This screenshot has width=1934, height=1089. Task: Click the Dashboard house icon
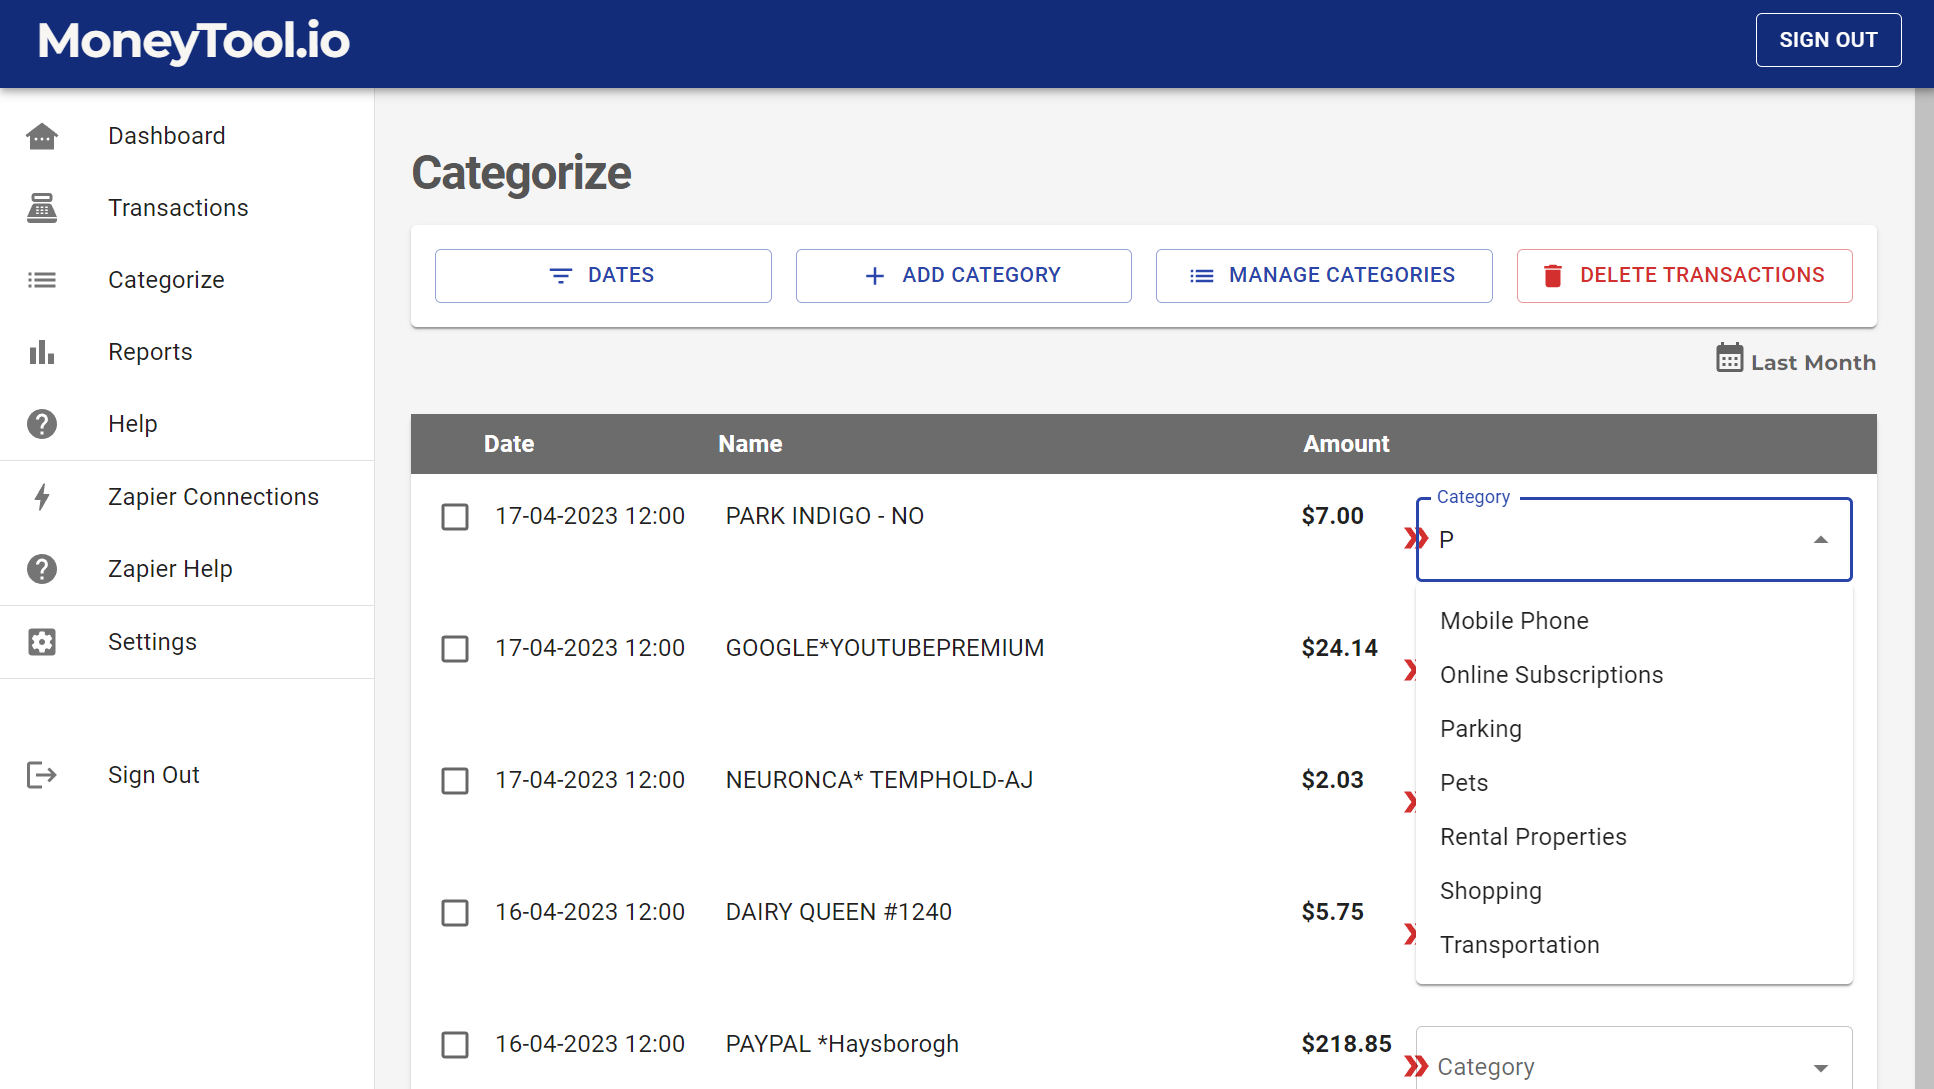pyautogui.click(x=42, y=136)
